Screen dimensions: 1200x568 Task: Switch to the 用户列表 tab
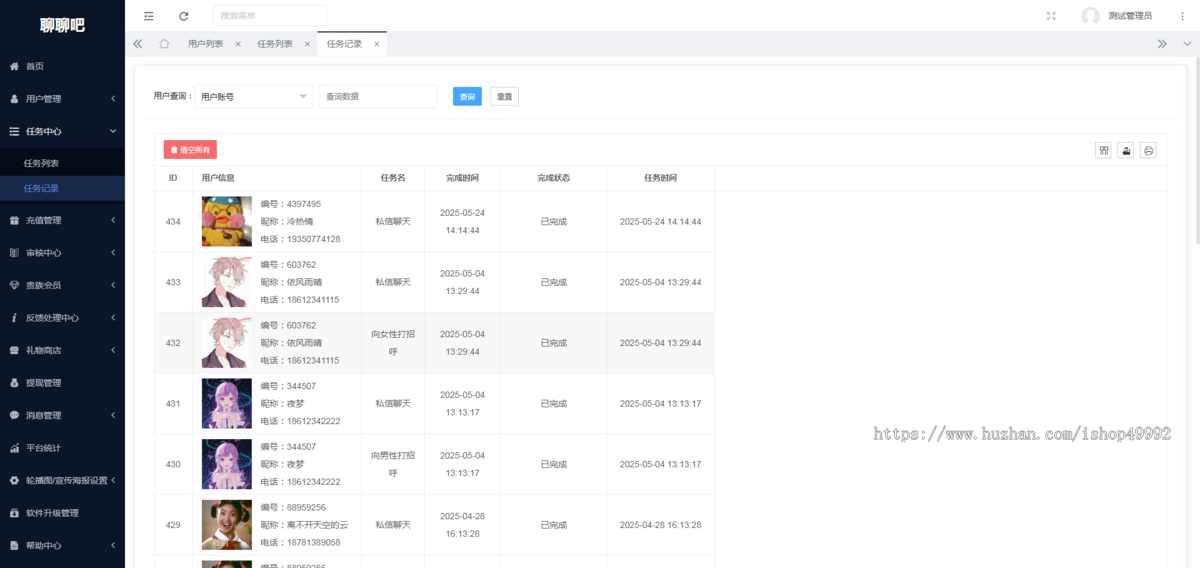coord(205,44)
